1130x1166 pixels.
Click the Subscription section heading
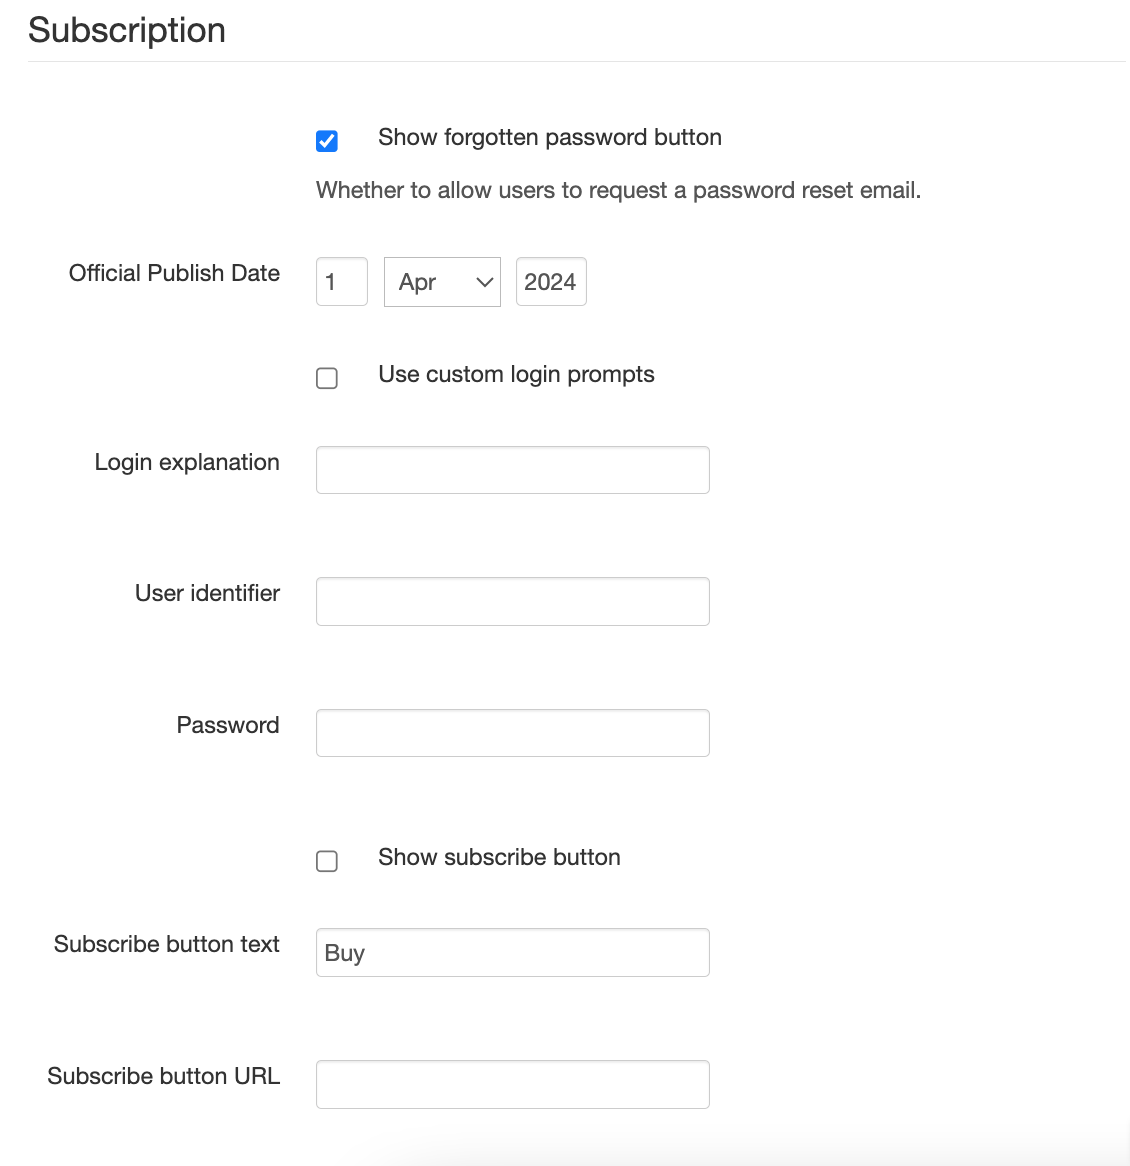pyautogui.click(x=127, y=30)
